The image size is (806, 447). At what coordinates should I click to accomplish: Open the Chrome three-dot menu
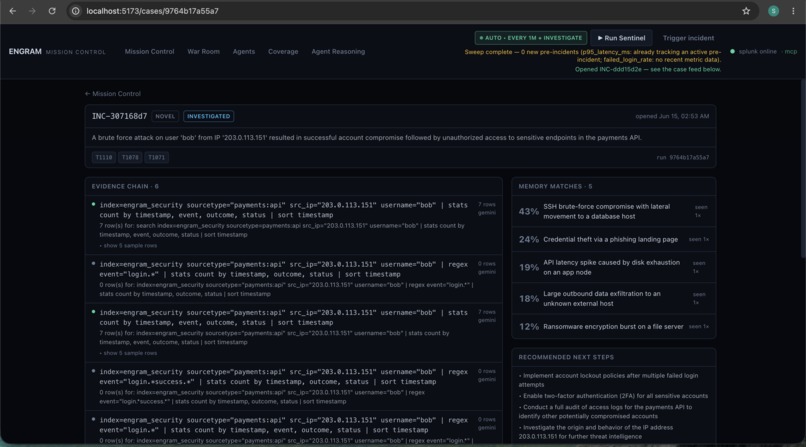793,11
